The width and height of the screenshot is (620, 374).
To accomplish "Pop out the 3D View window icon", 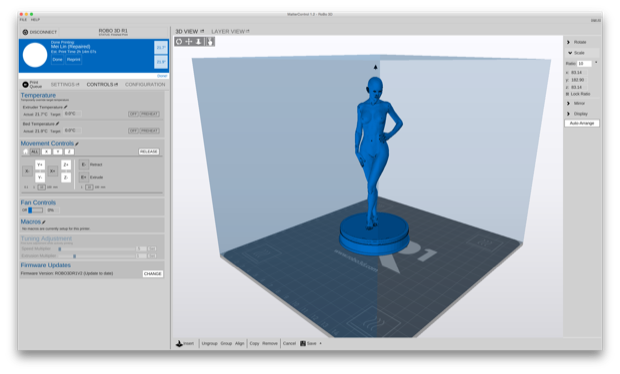I will (x=202, y=31).
